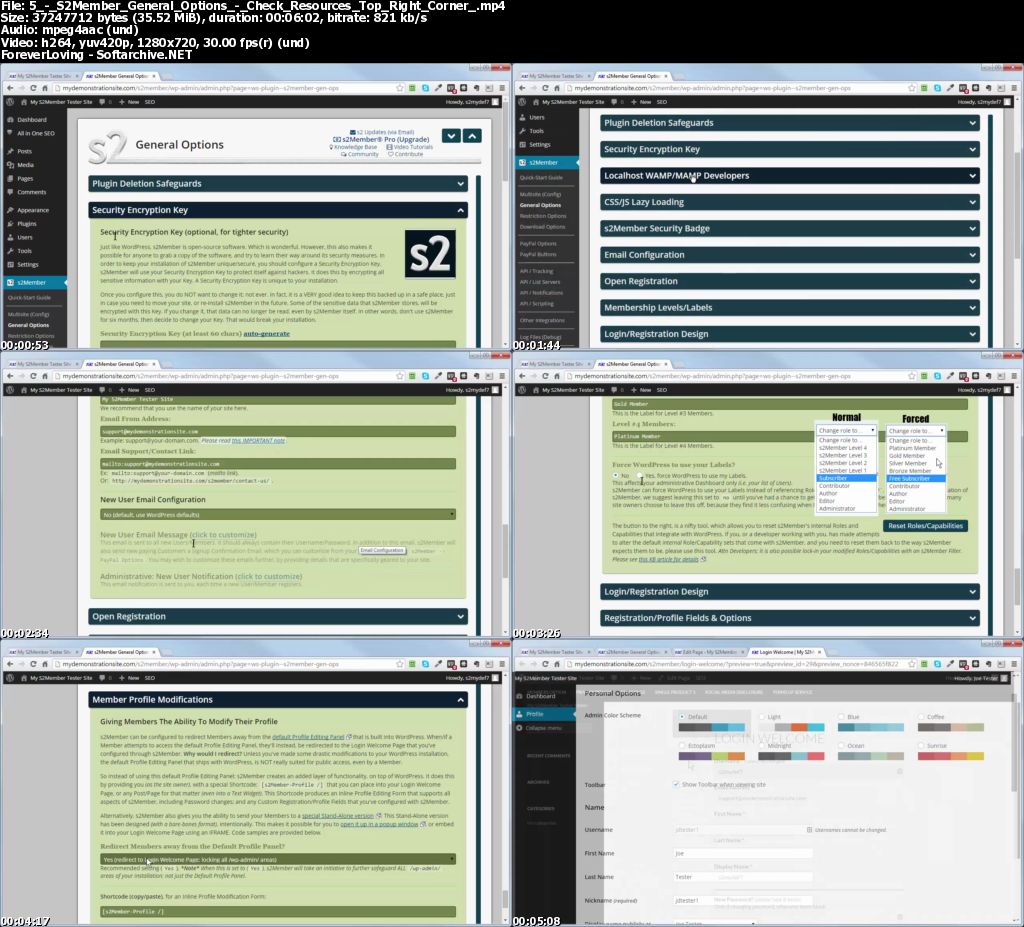Click the Collapse menu icon in the 00:05:08 frame

(520, 728)
